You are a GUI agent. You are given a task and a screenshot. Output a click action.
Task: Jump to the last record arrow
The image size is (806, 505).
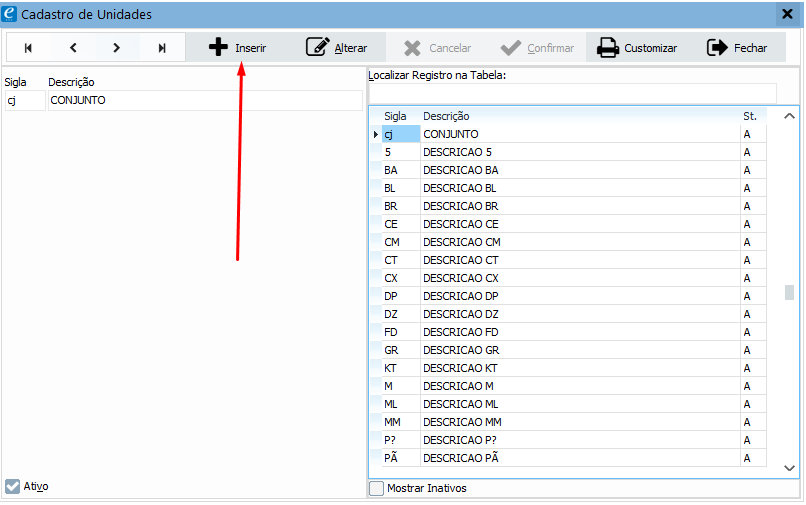point(162,48)
